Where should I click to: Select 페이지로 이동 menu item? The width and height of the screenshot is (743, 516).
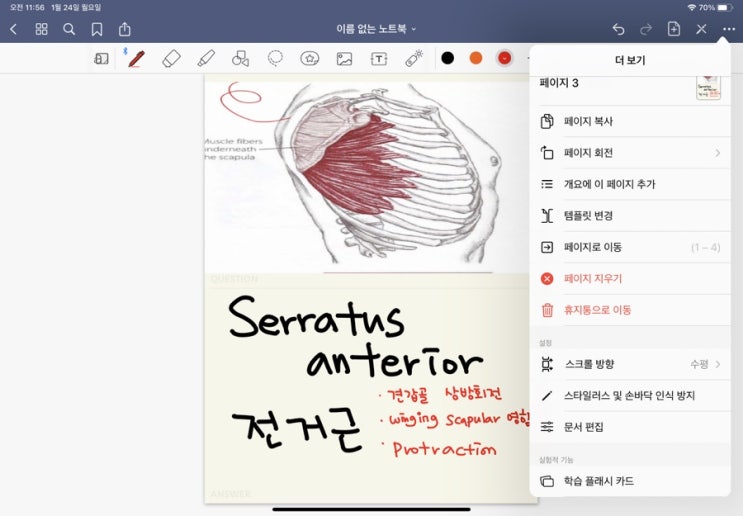point(630,247)
